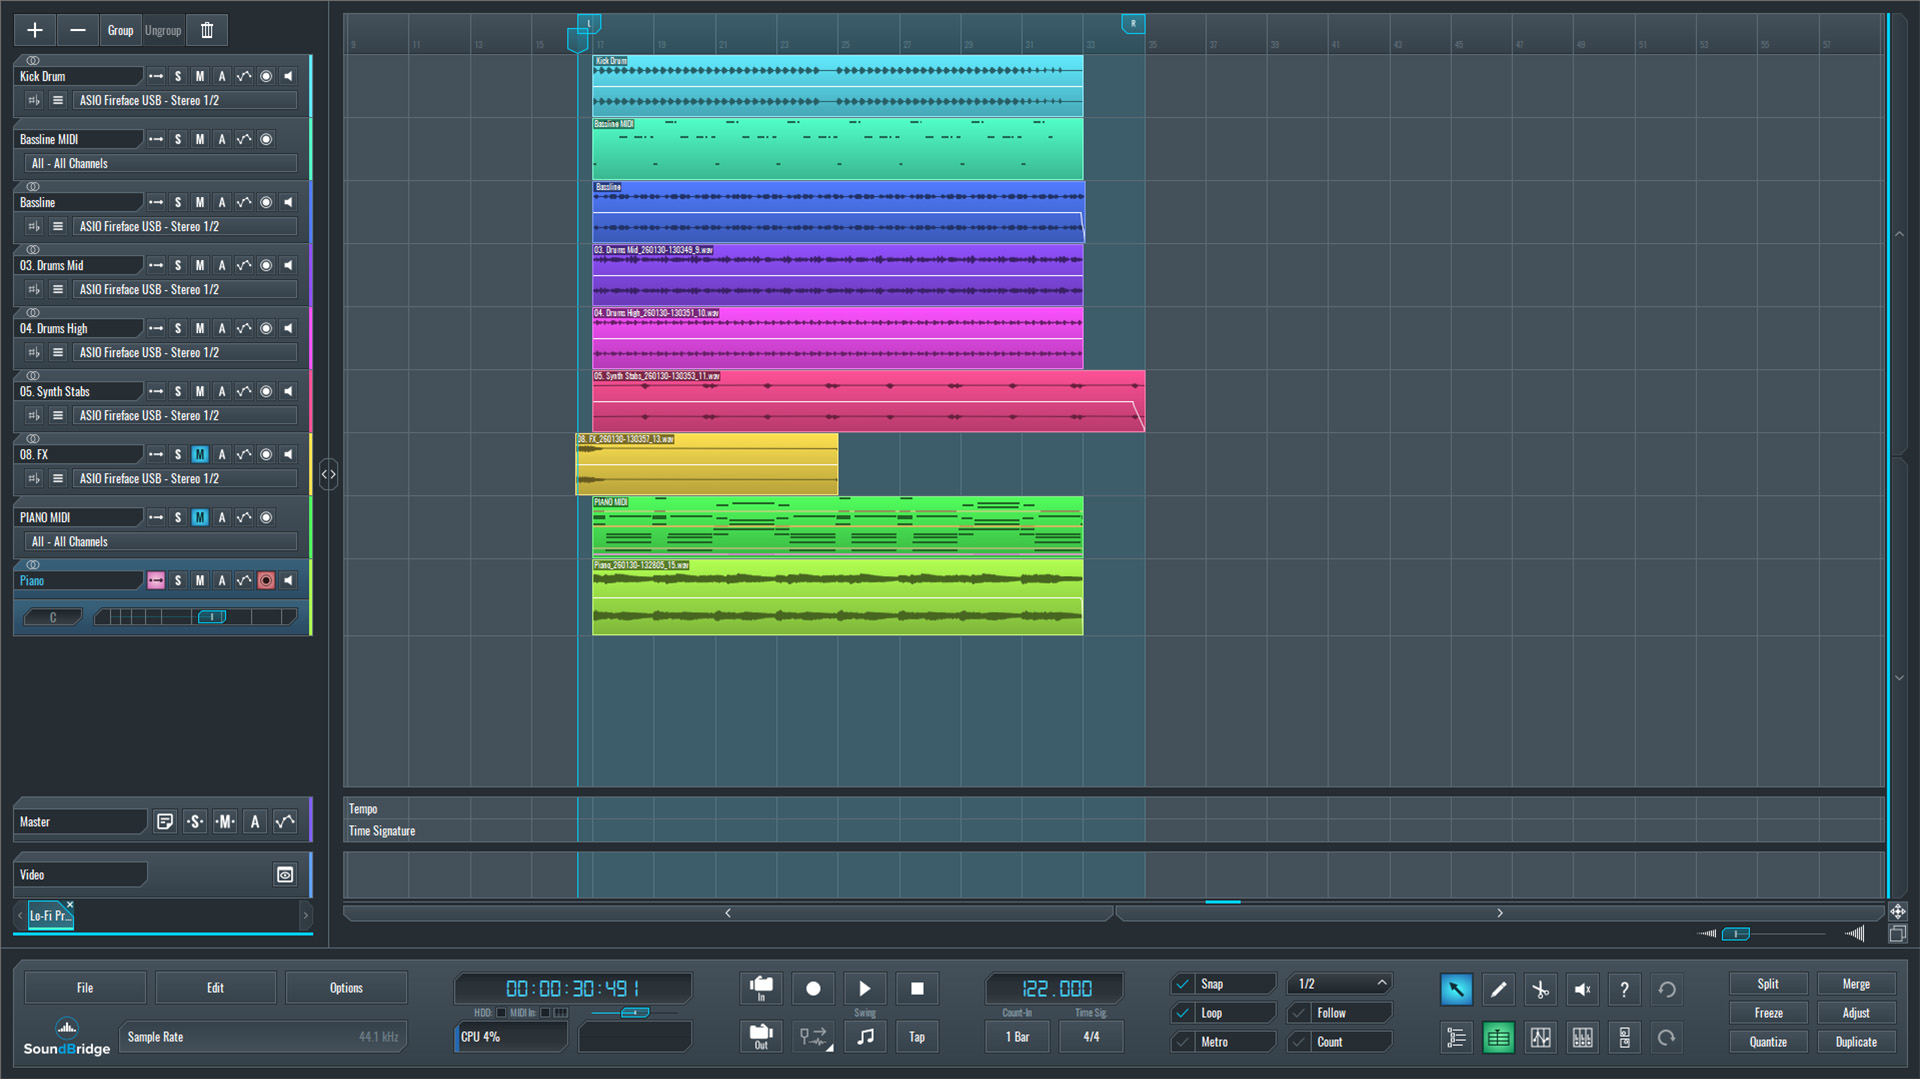
Task: Open Bassline MIDI All Channels dropdown
Action: point(161,164)
